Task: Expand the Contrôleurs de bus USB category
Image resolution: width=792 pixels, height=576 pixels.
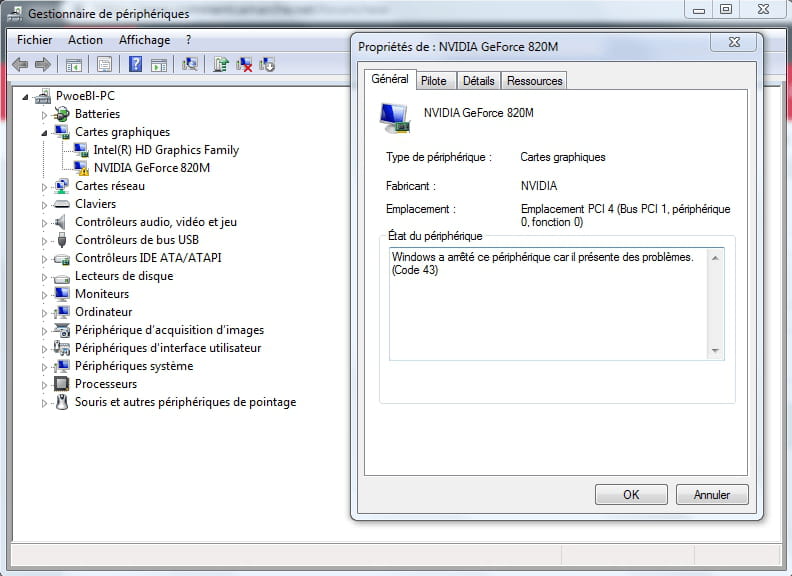Action: click(x=44, y=242)
